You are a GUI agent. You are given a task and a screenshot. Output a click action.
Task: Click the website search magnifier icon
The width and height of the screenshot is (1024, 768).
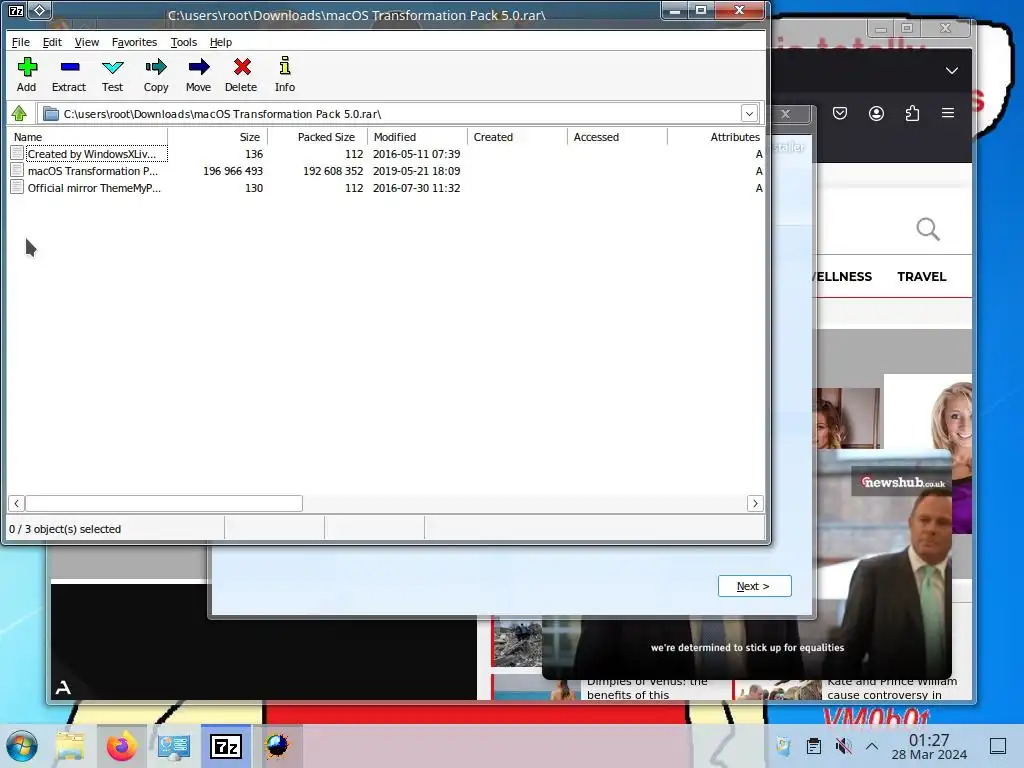(x=928, y=229)
